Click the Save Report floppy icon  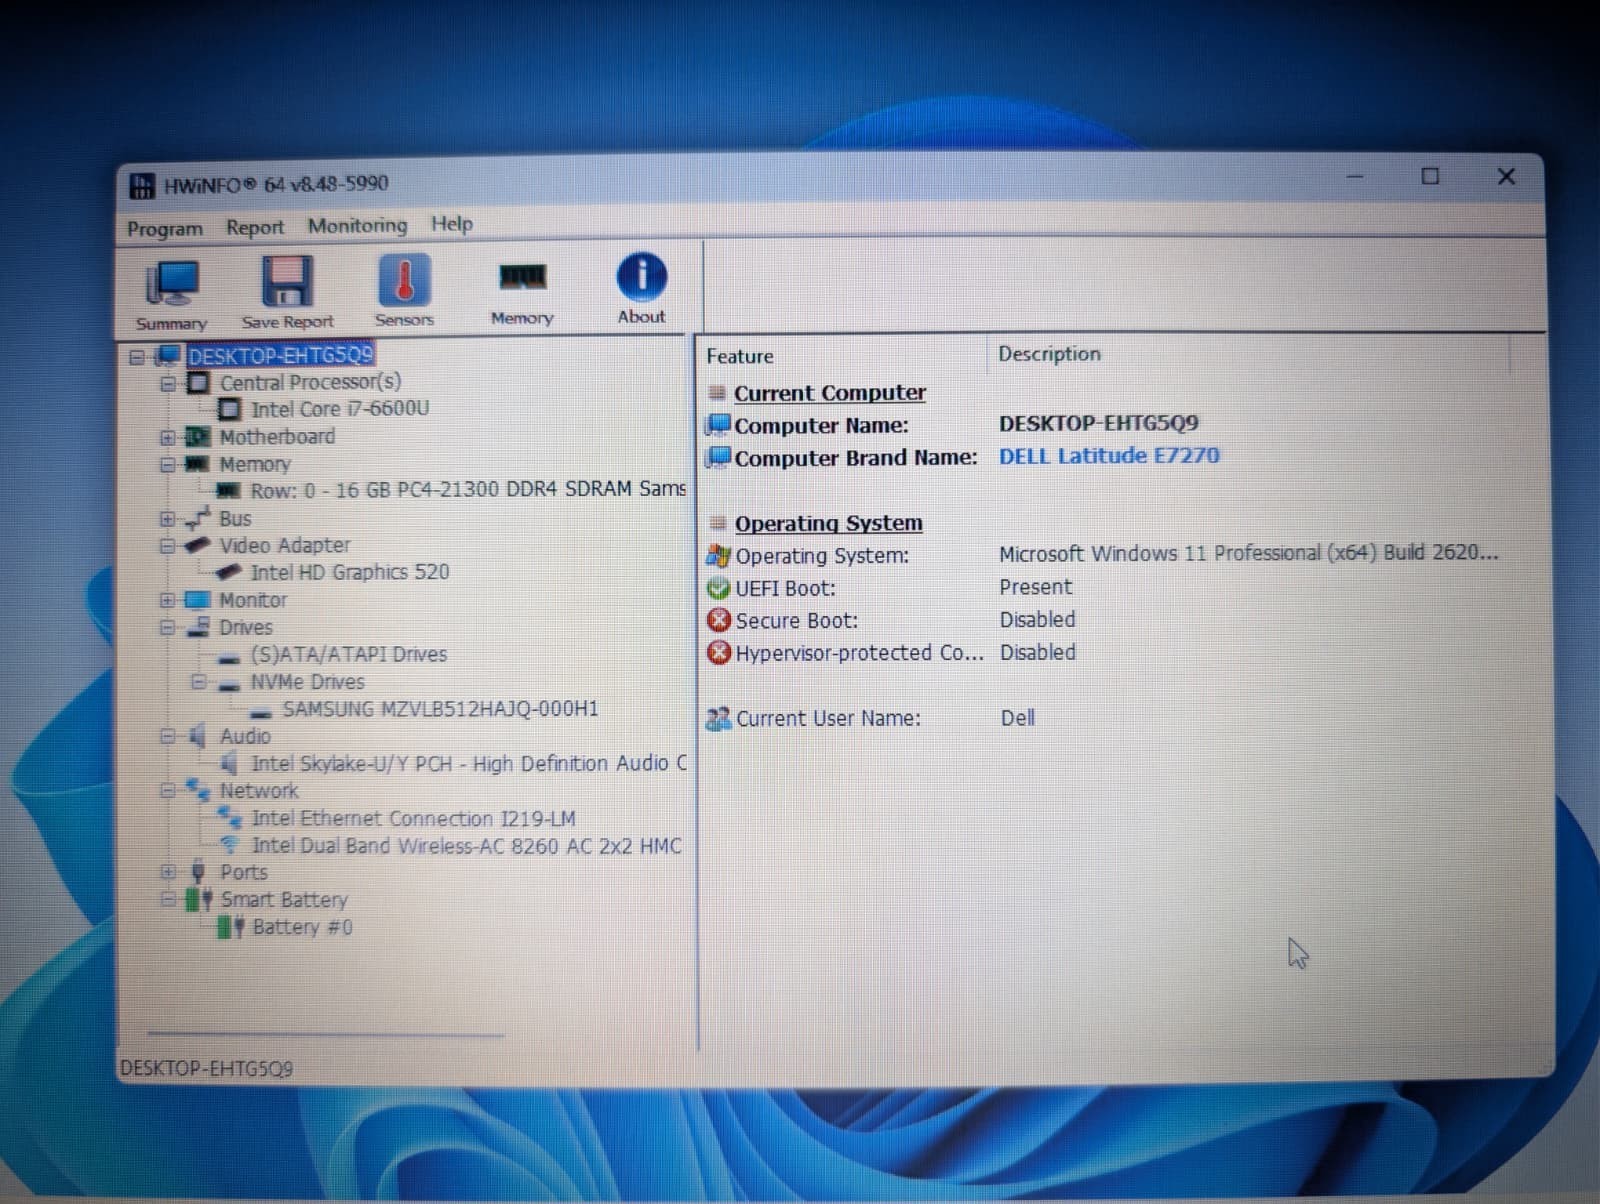(287, 282)
